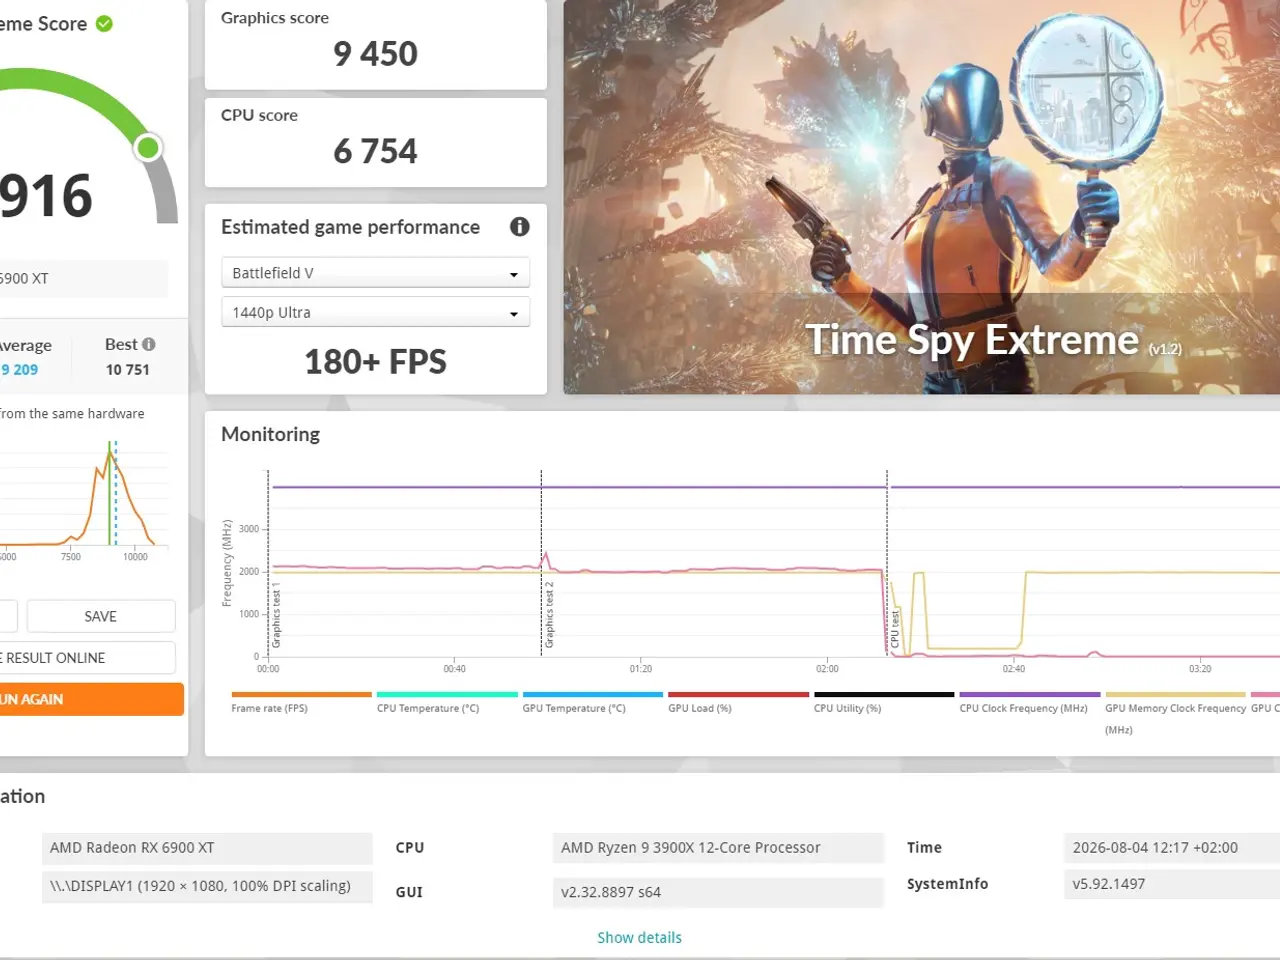Toggle the CPU Clock Frequency legend swatch
This screenshot has height=960, width=1280.
pos(1030,694)
